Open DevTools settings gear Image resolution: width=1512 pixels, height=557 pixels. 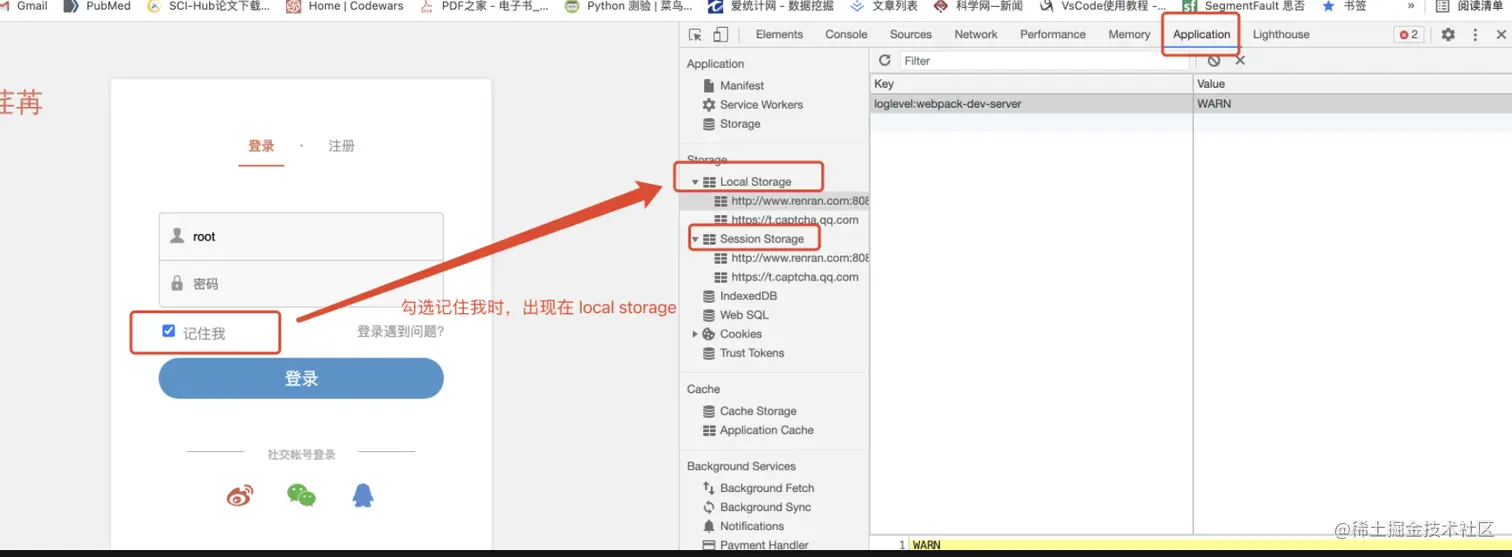(x=1448, y=34)
